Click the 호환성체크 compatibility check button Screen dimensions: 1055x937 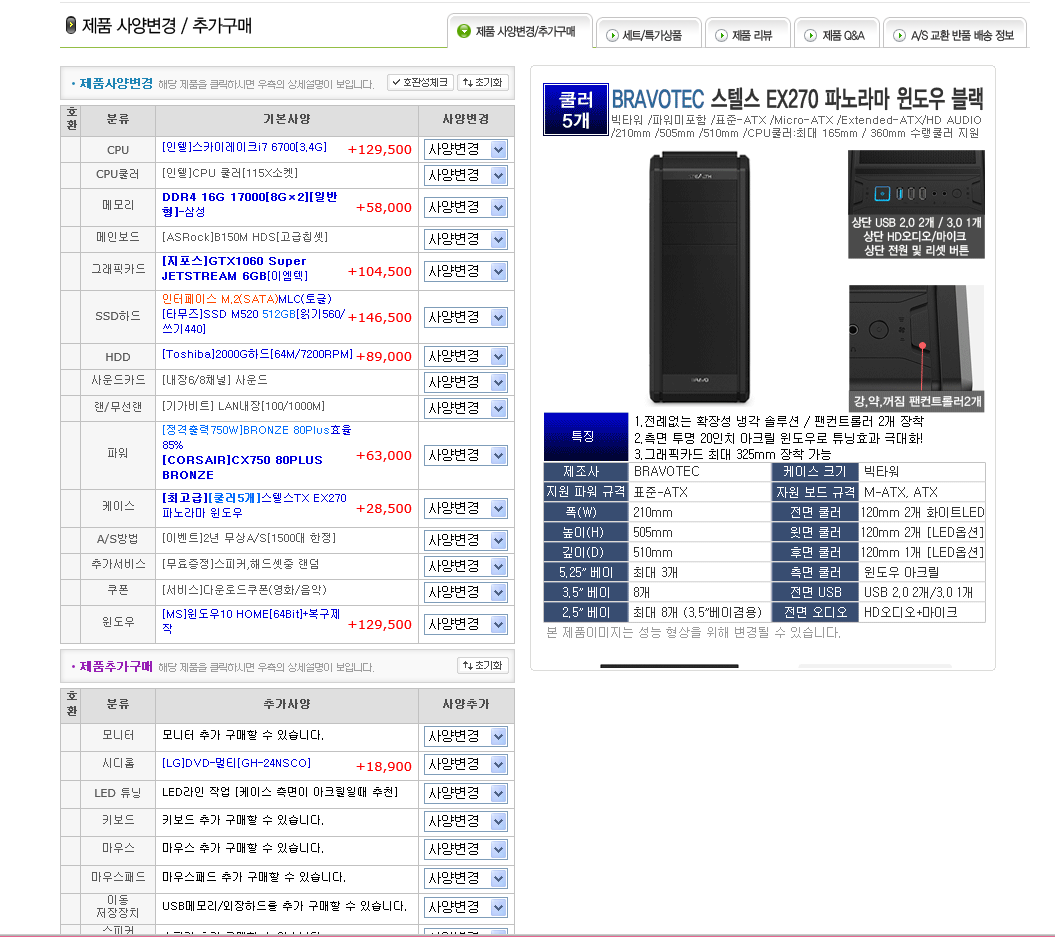tap(420, 82)
